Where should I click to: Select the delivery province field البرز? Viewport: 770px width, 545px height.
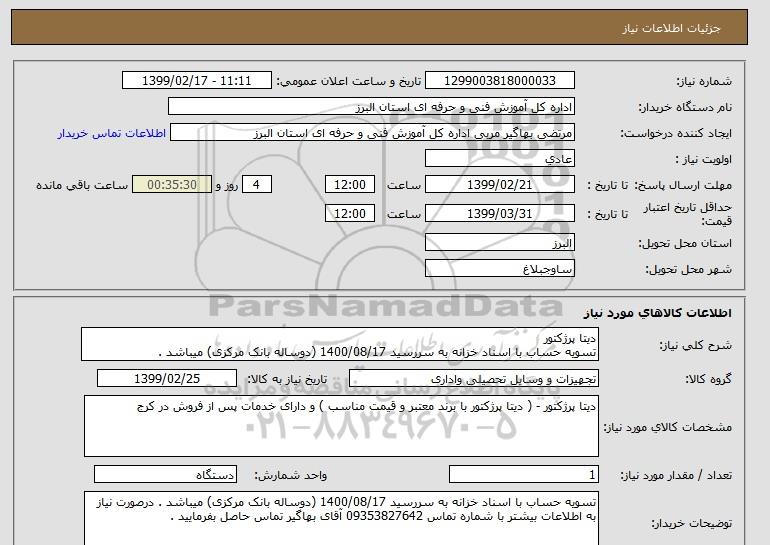(x=499, y=243)
